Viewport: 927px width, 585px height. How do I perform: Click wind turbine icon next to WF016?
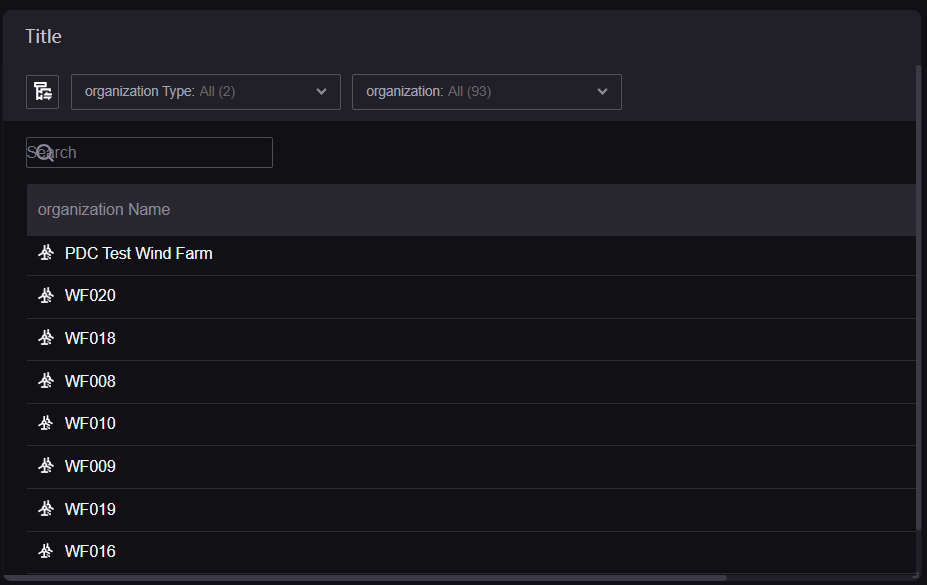pyautogui.click(x=46, y=551)
